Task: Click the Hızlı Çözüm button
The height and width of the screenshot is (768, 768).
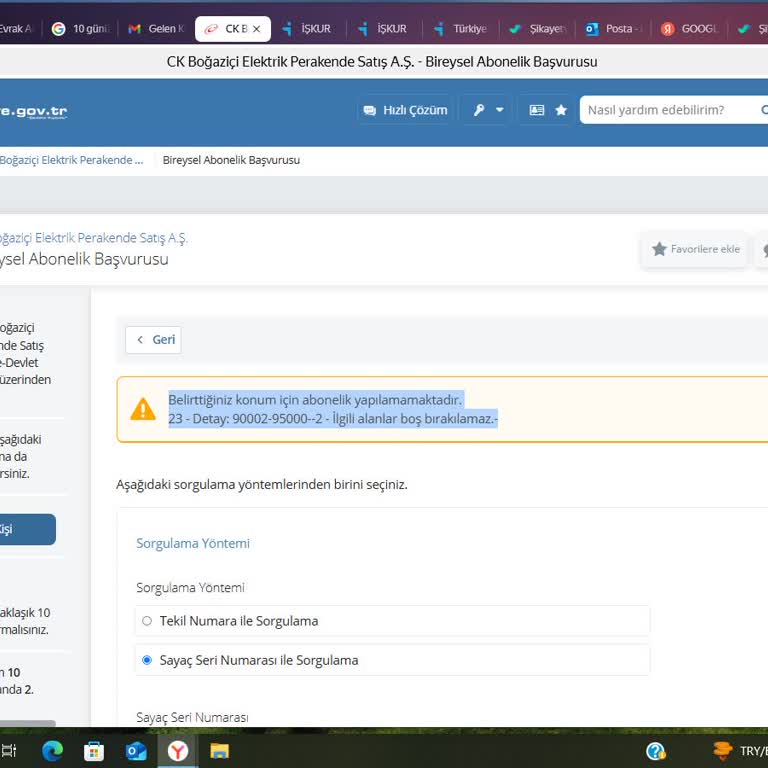Action: click(405, 110)
